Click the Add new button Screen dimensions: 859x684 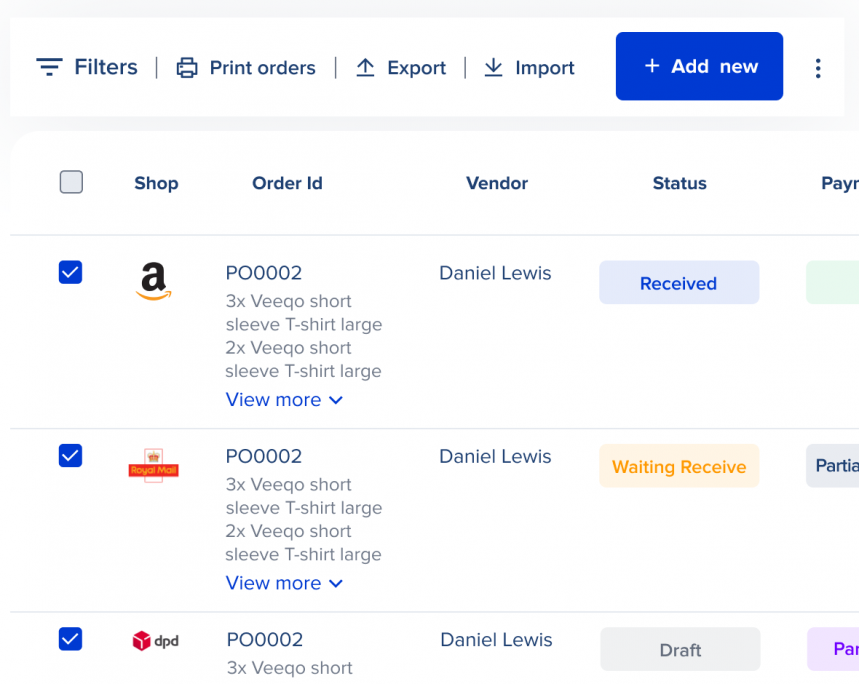coord(699,66)
